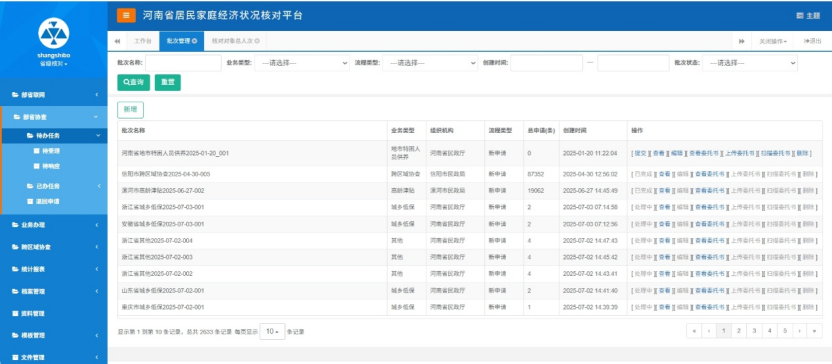
Task: Select cell 浙江省其他2025-07-02-004
Action: (253, 241)
